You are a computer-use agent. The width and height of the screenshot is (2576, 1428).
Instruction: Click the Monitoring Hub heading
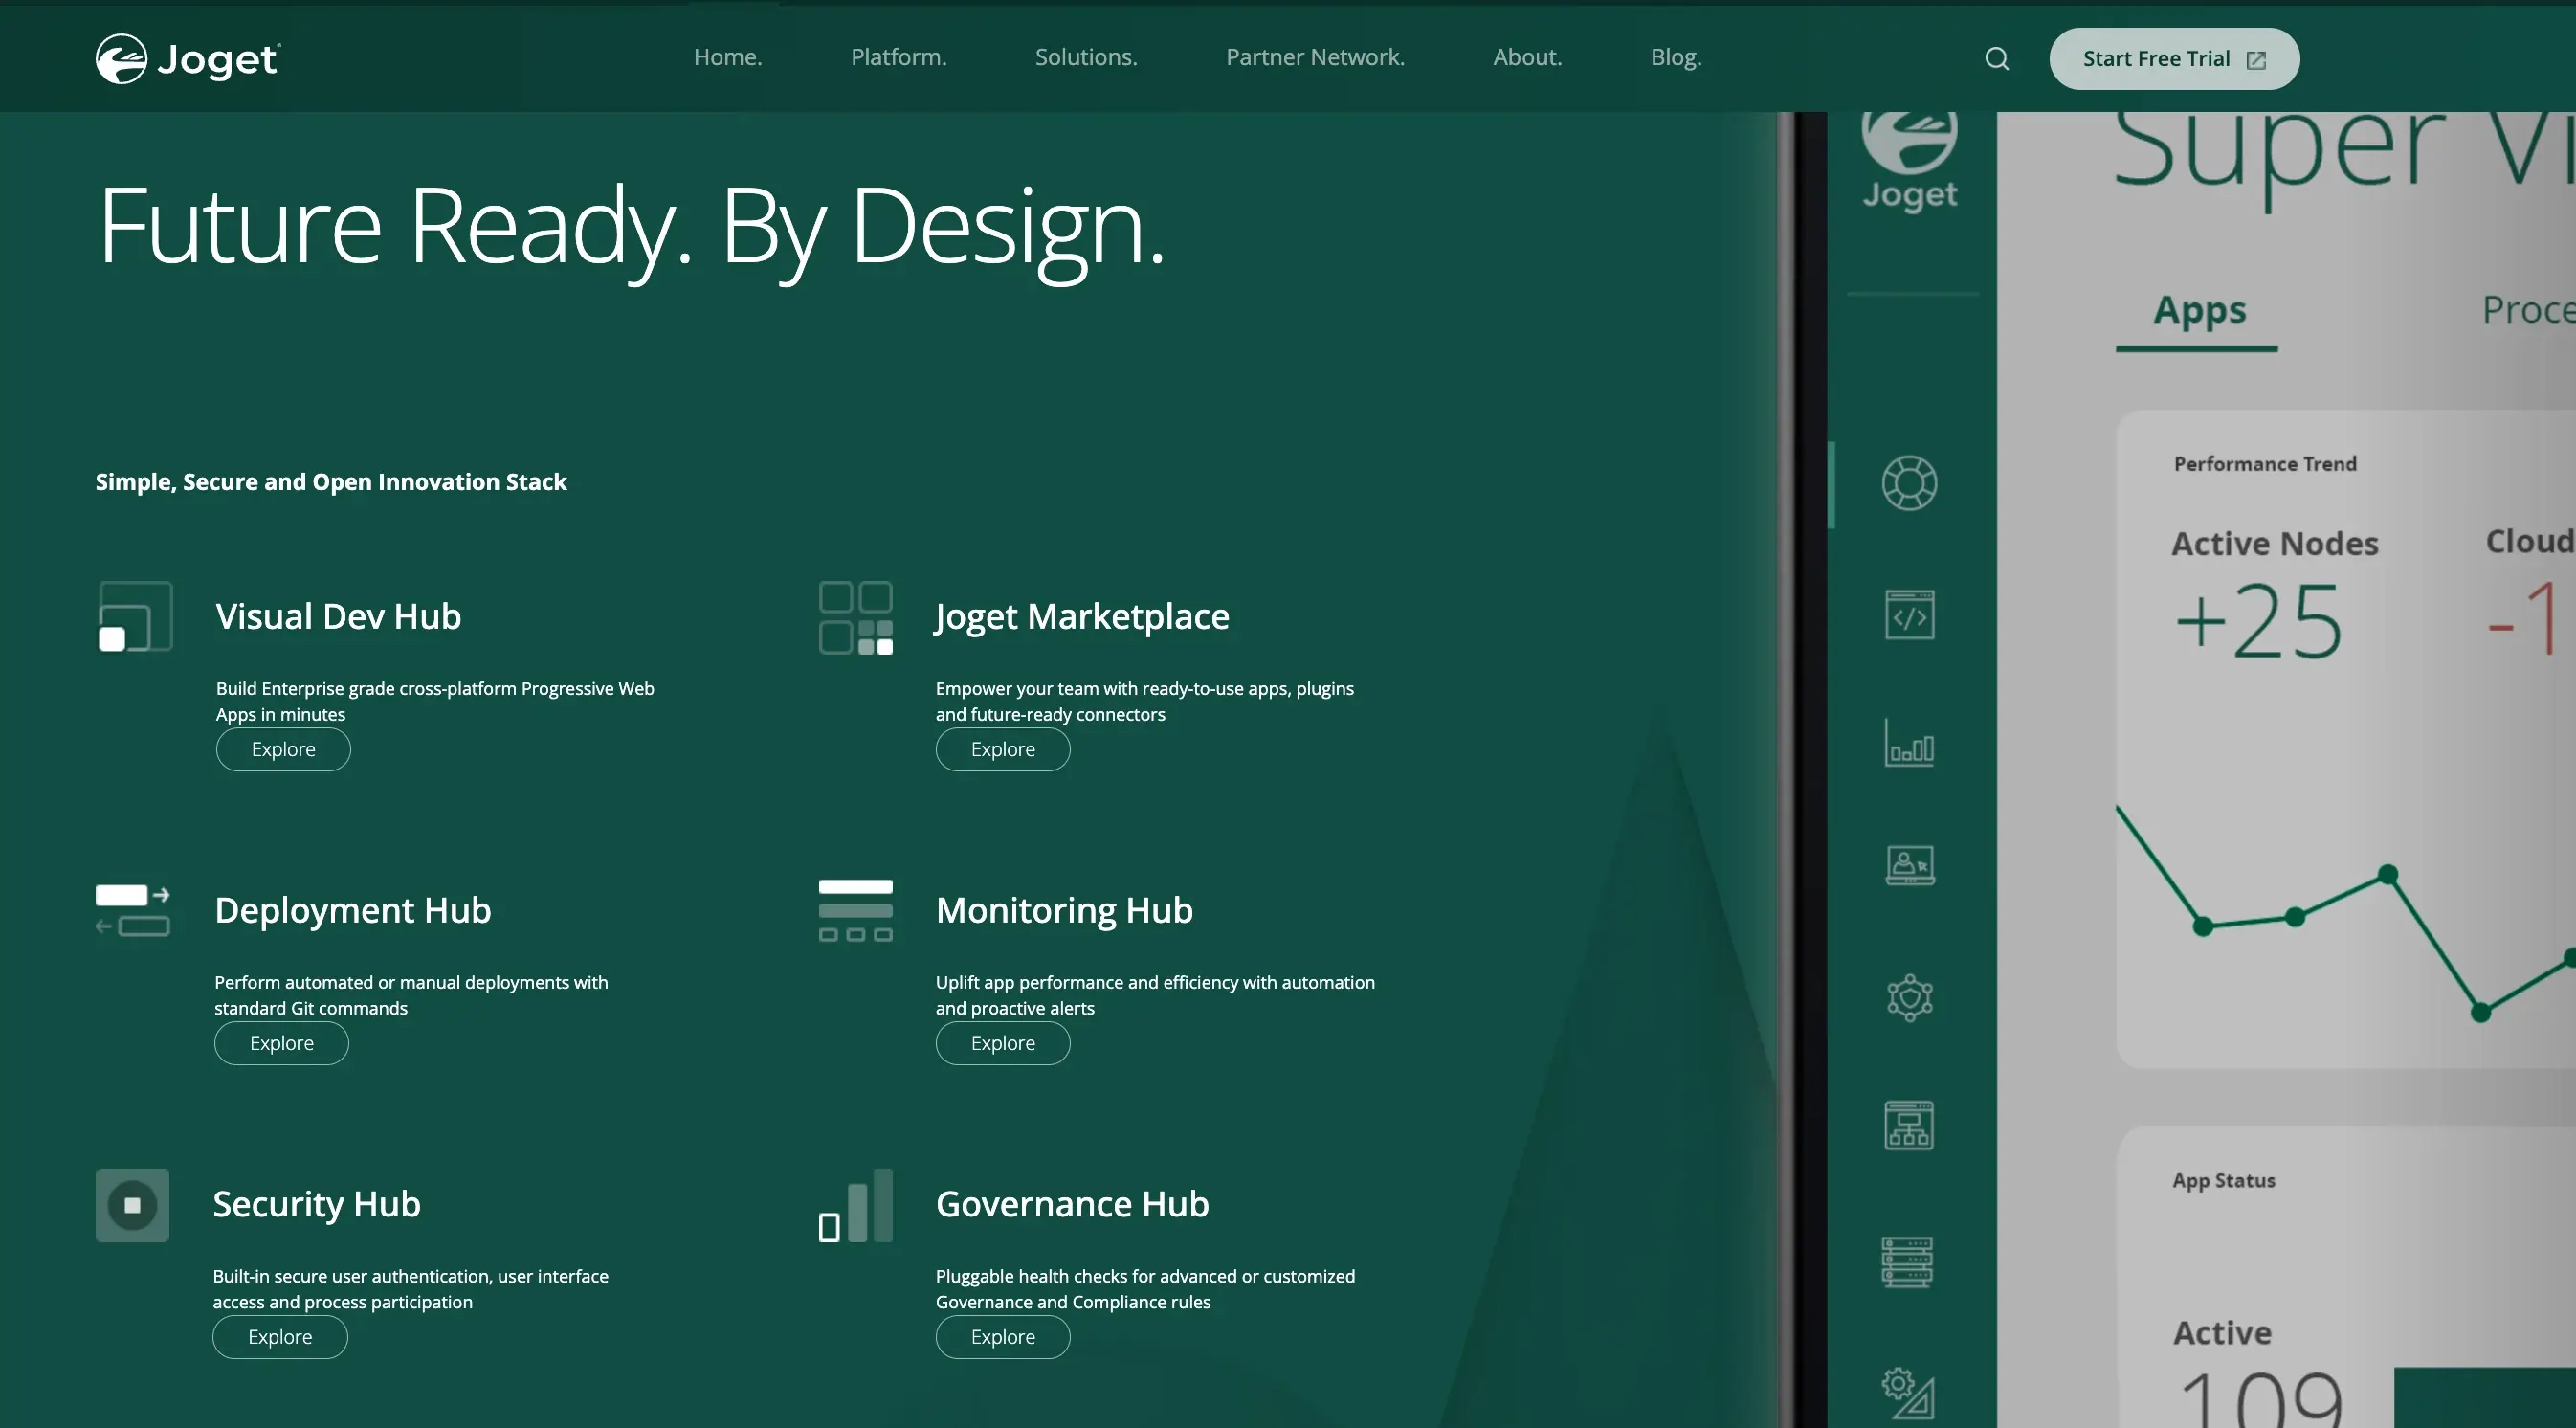pos(1064,911)
